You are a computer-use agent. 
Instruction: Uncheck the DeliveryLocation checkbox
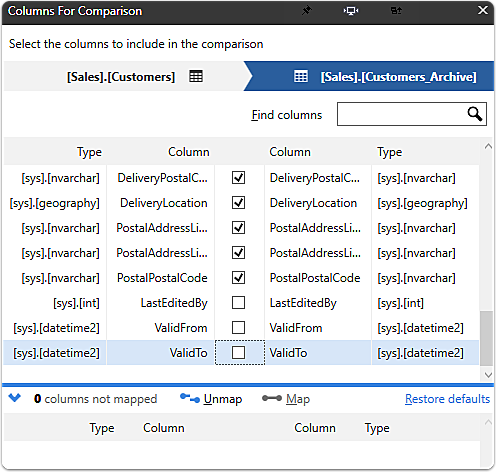point(238,203)
